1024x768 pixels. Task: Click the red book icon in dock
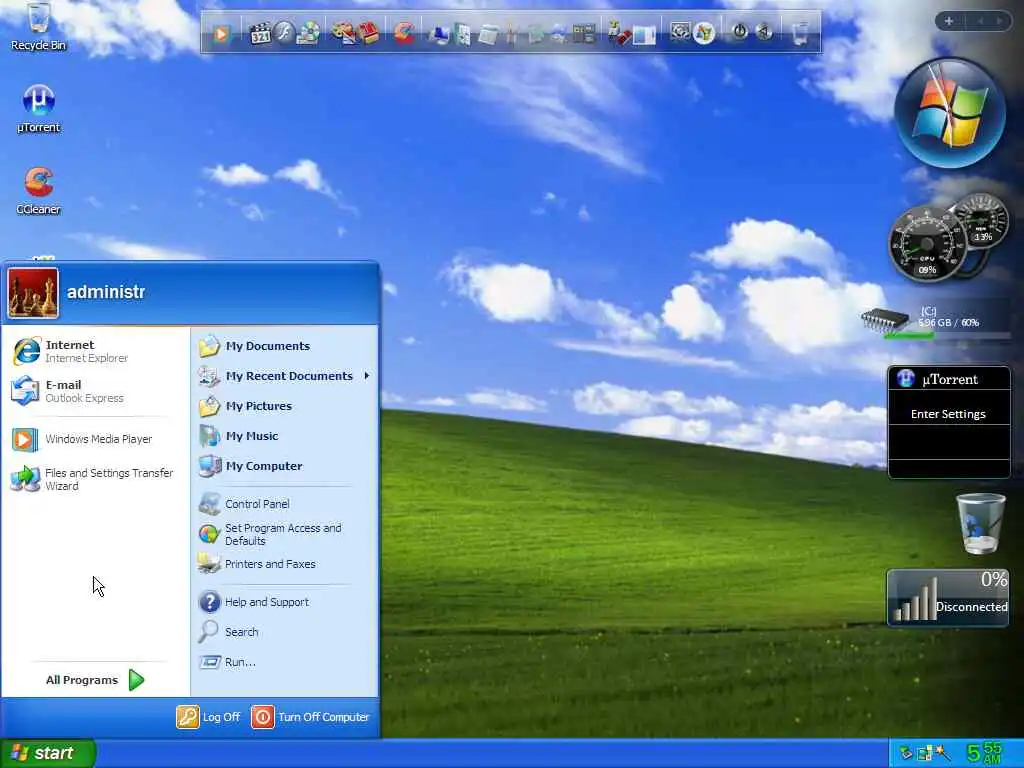pos(369,33)
